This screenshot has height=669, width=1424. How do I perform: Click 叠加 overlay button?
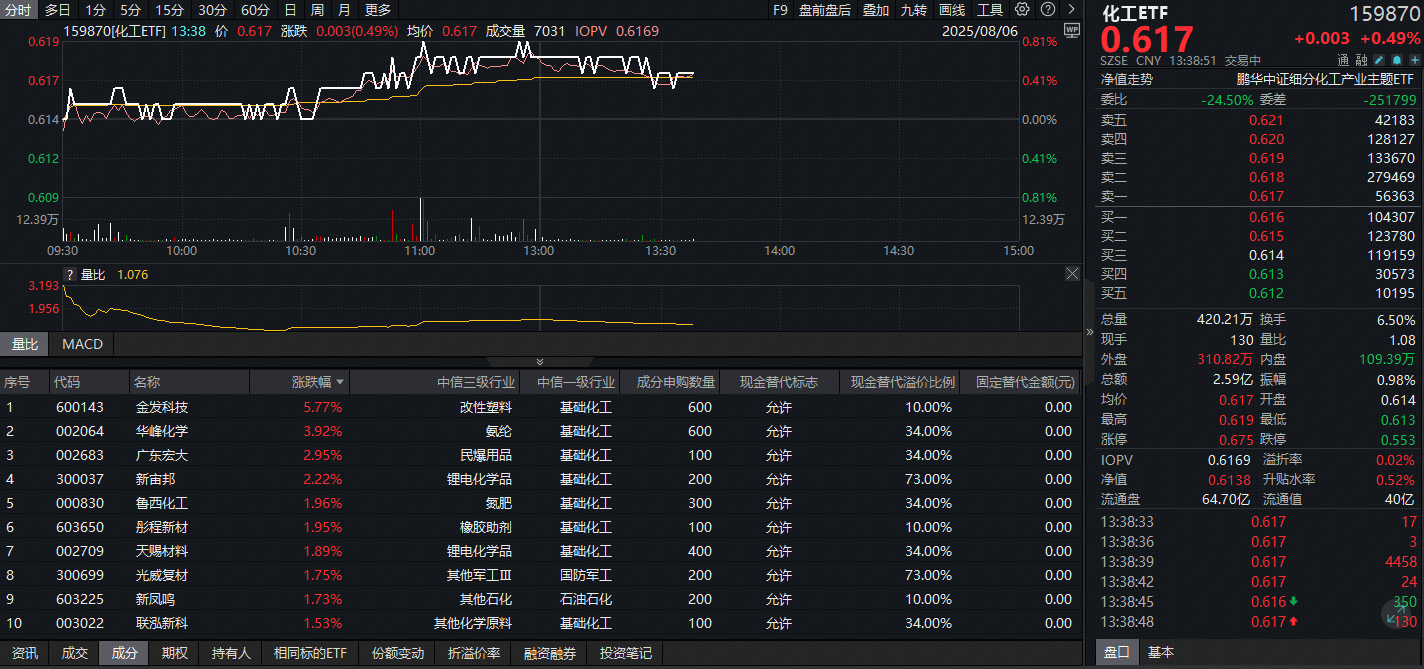pyautogui.click(x=876, y=10)
